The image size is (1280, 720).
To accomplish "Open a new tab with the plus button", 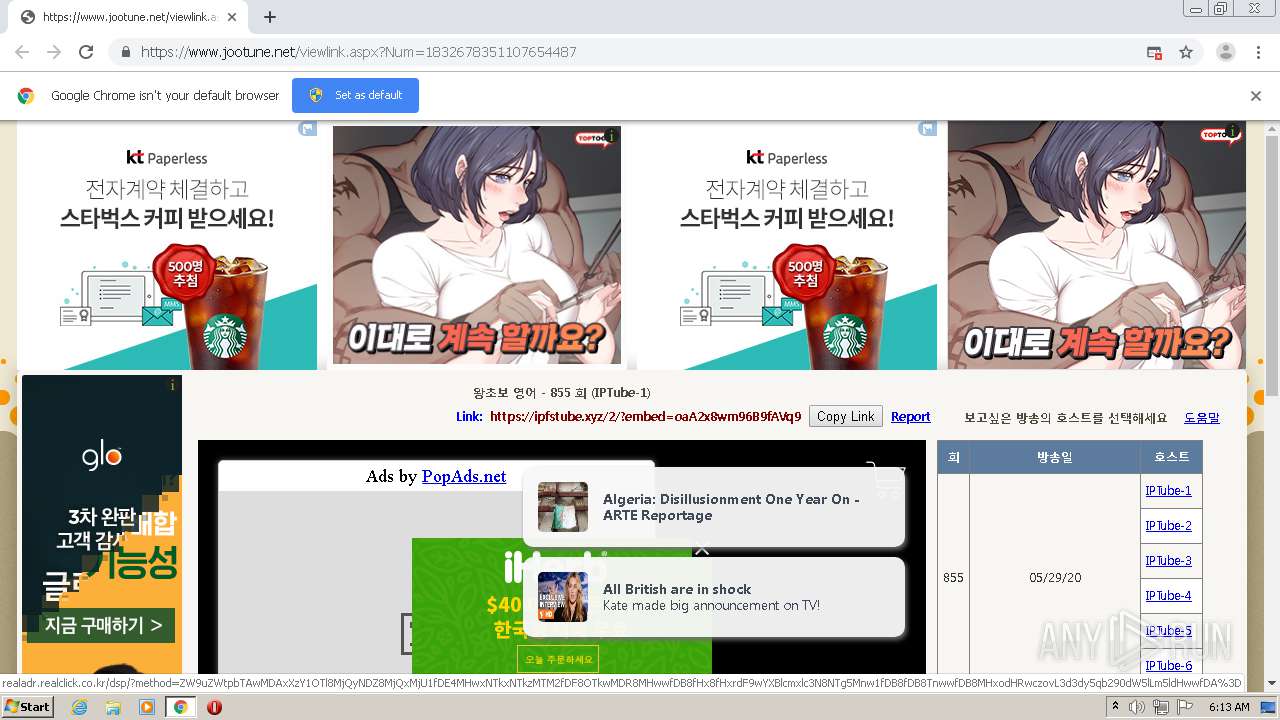I will pyautogui.click(x=270, y=17).
